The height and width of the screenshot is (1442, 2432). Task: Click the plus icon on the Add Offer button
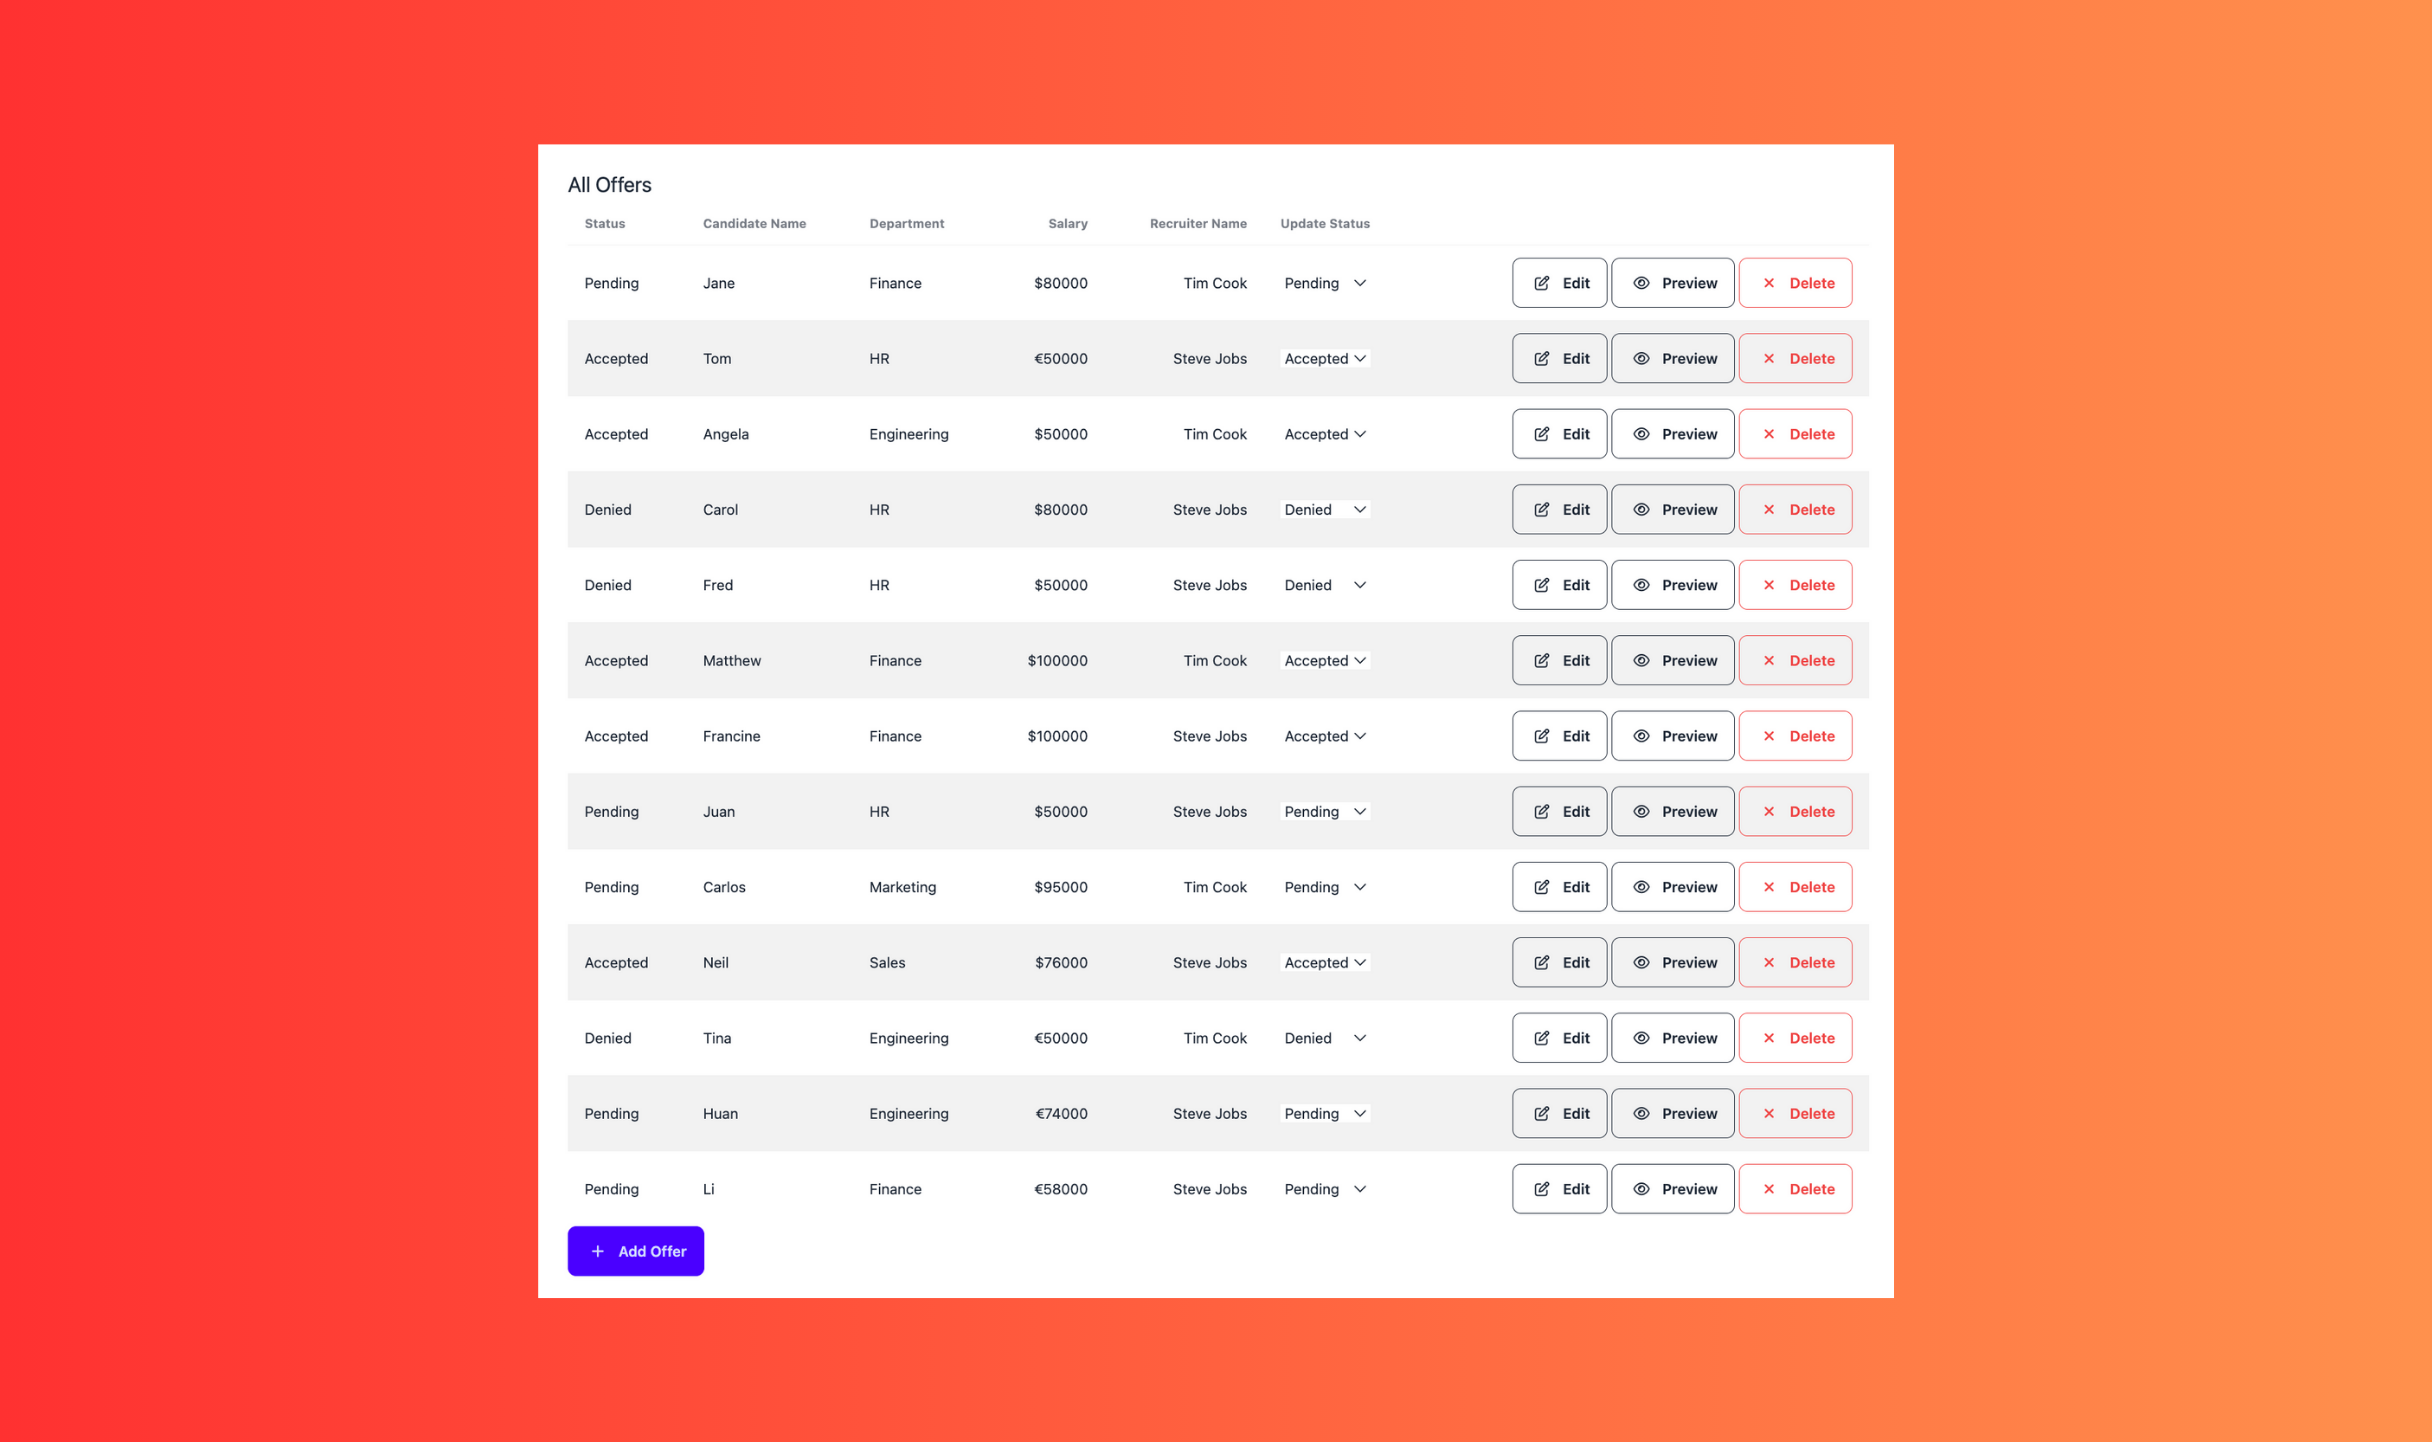[598, 1250]
